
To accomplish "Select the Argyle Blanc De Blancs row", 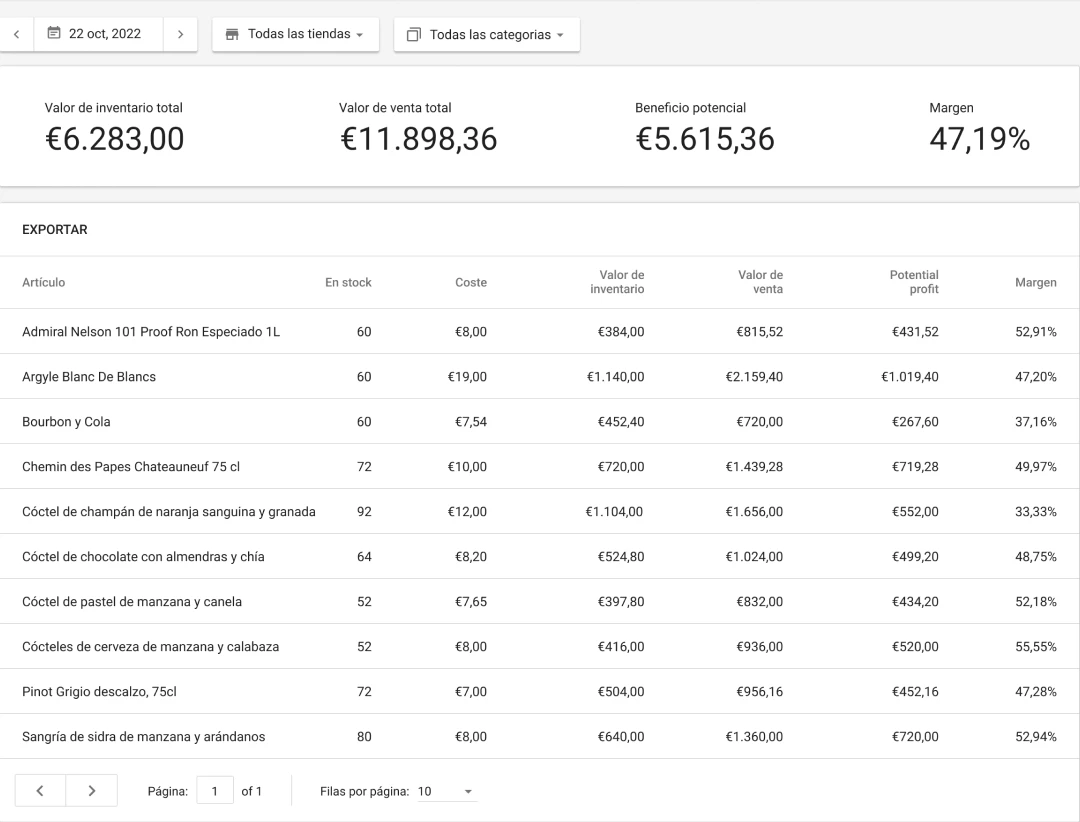I will click(x=89, y=377).
